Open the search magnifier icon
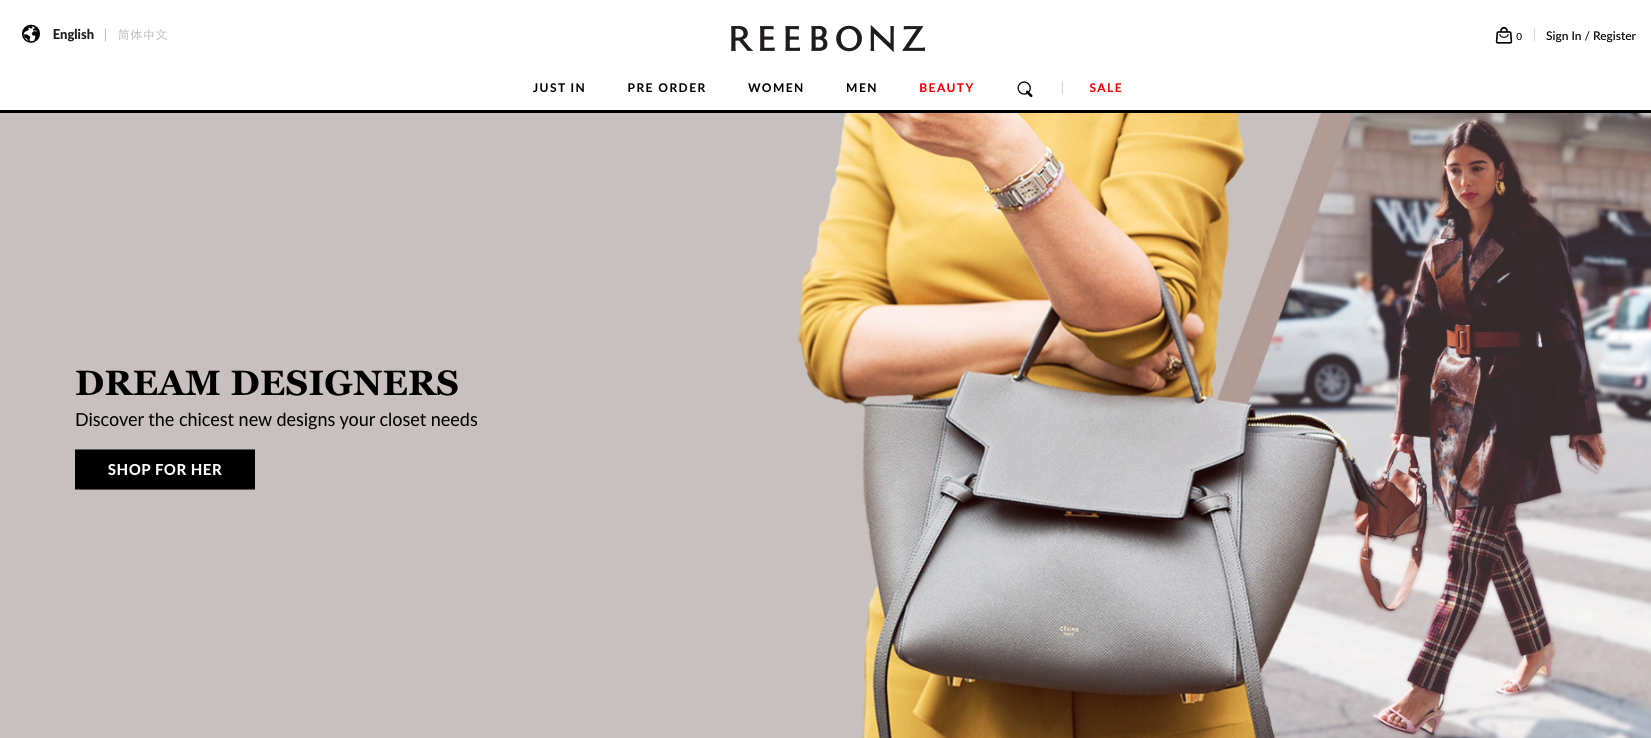Image resolution: width=1651 pixels, height=738 pixels. coord(1025,89)
